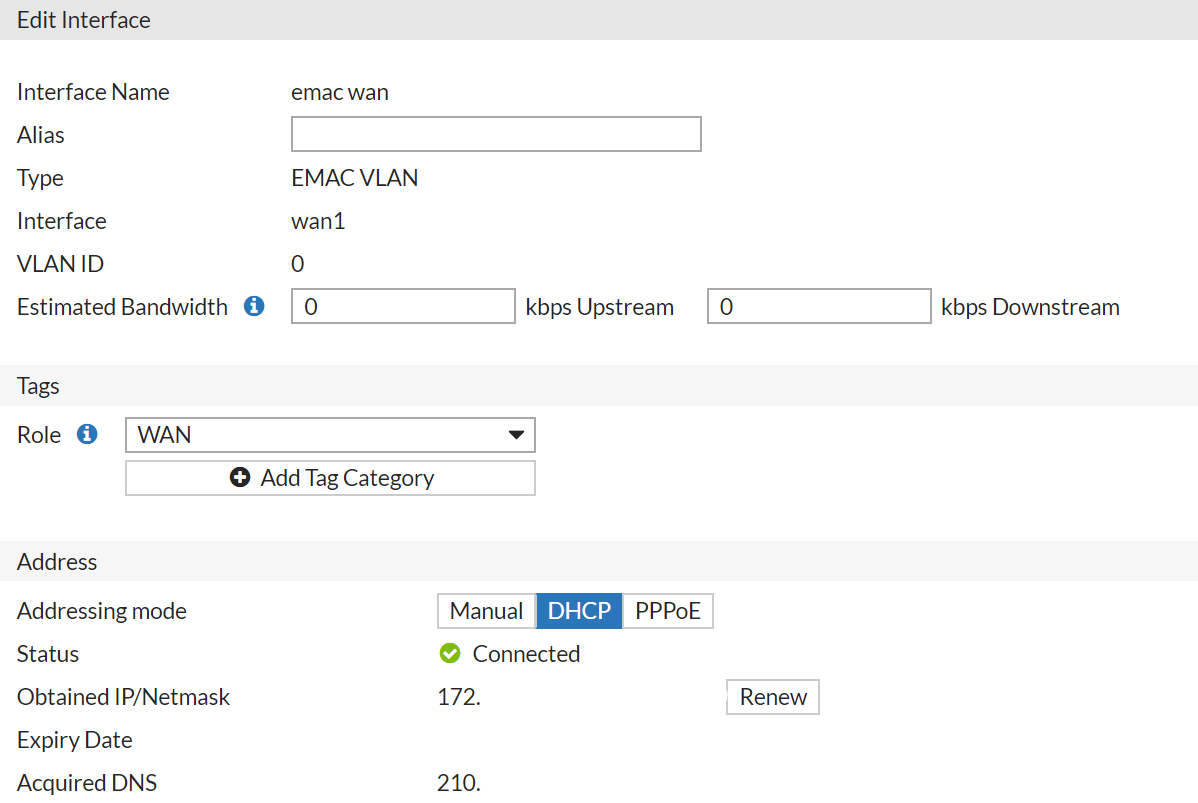Click the wan1 interface value
This screenshot has height=803, width=1198.
(x=318, y=221)
